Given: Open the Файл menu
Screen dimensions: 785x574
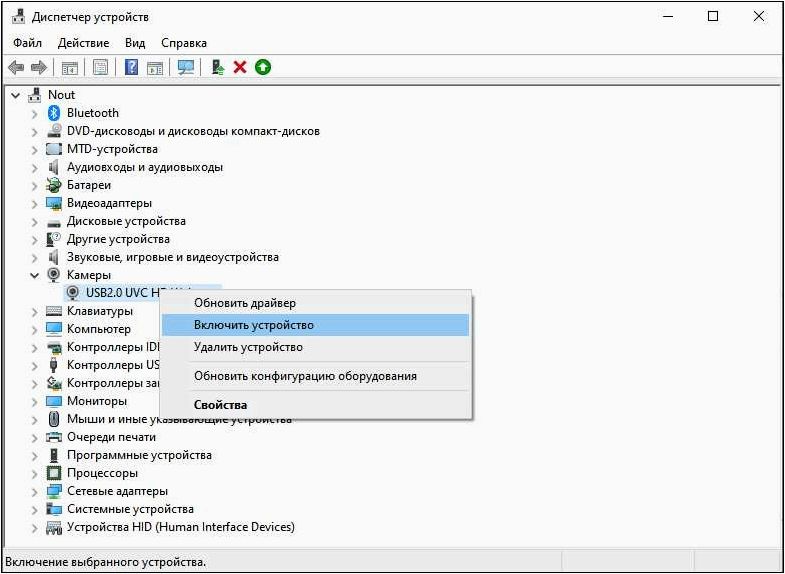Looking at the screenshot, I should pos(28,43).
